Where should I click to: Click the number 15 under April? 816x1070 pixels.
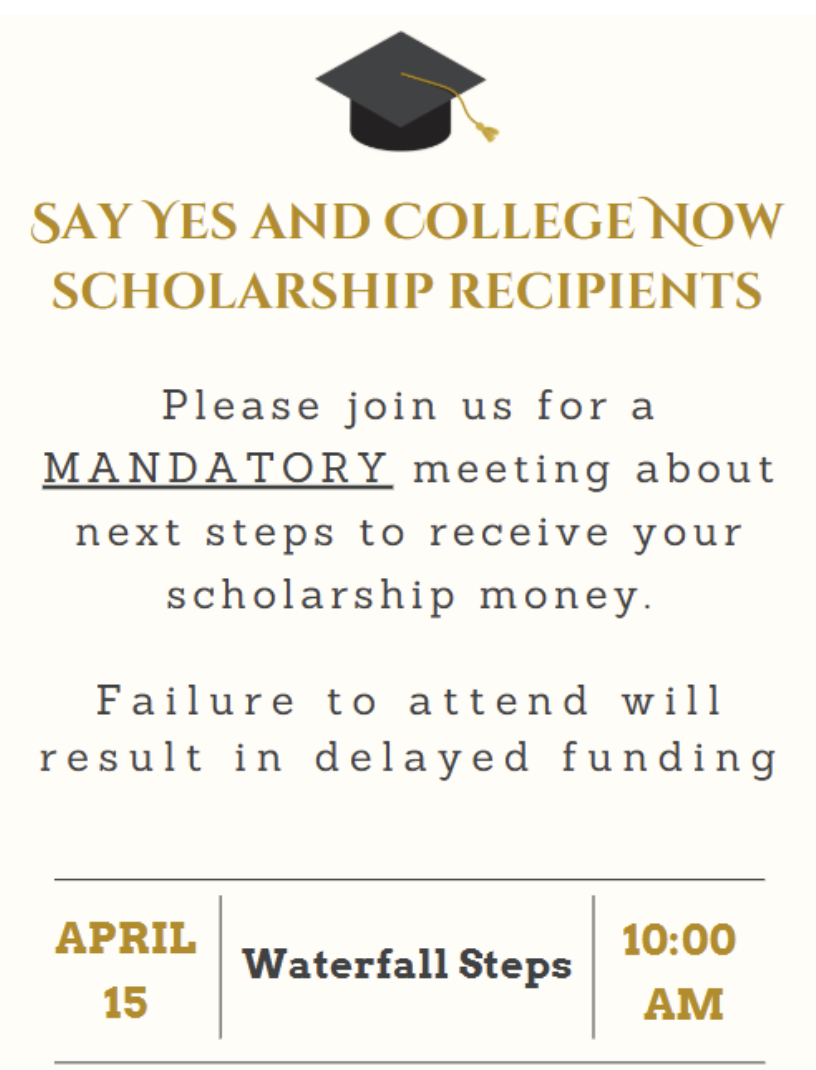126,1003
